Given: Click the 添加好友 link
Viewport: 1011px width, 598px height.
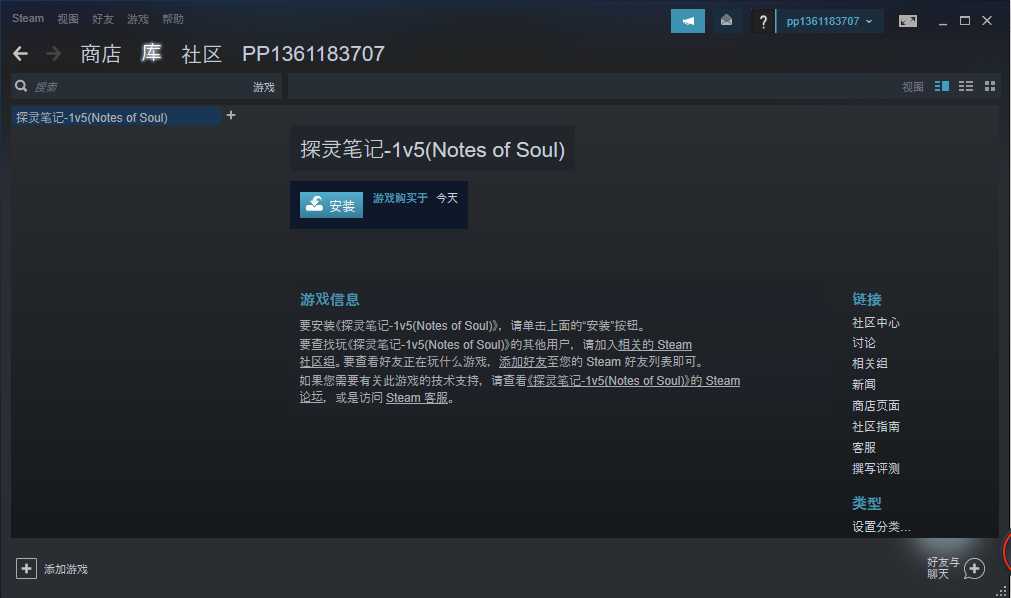Looking at the screenshot, I should tap(523, 362).
